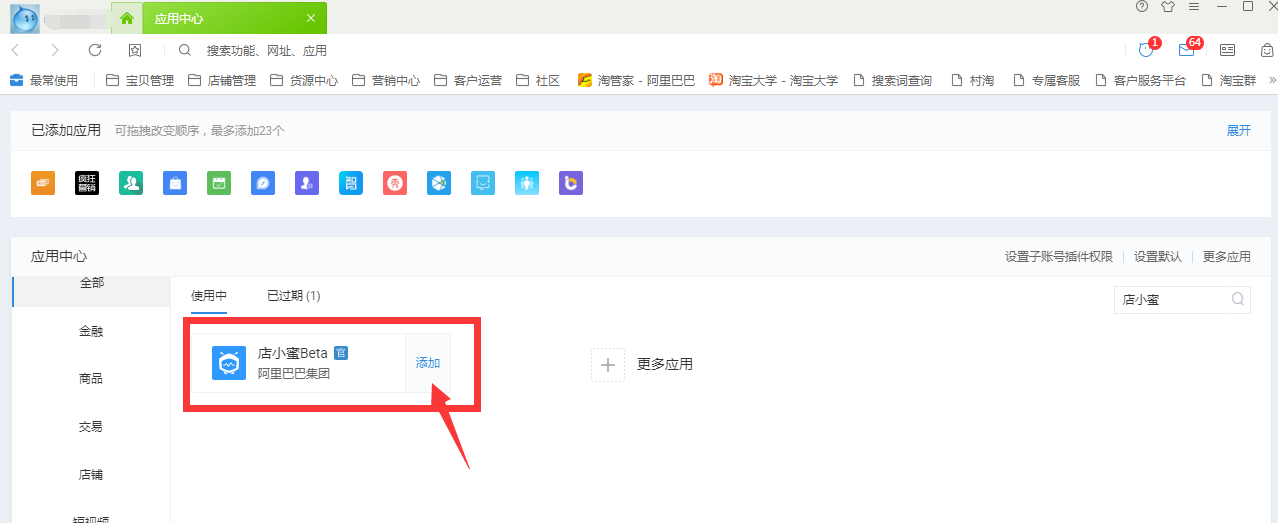Open the orange coupon app icon
The image size is (1278, 523).
(x=43, y=183)
